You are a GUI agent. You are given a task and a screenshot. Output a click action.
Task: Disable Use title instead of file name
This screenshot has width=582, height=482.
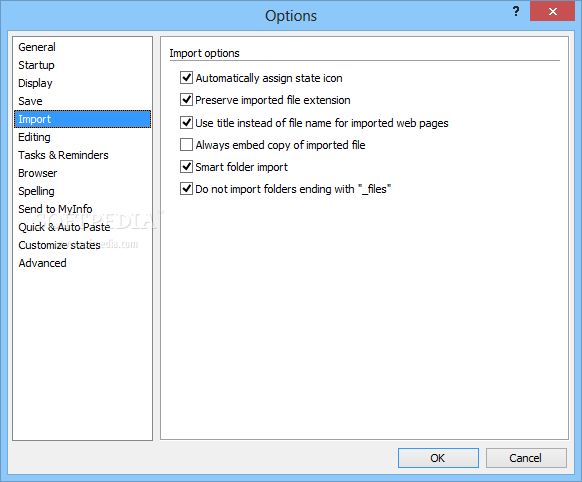click(186, 122)
